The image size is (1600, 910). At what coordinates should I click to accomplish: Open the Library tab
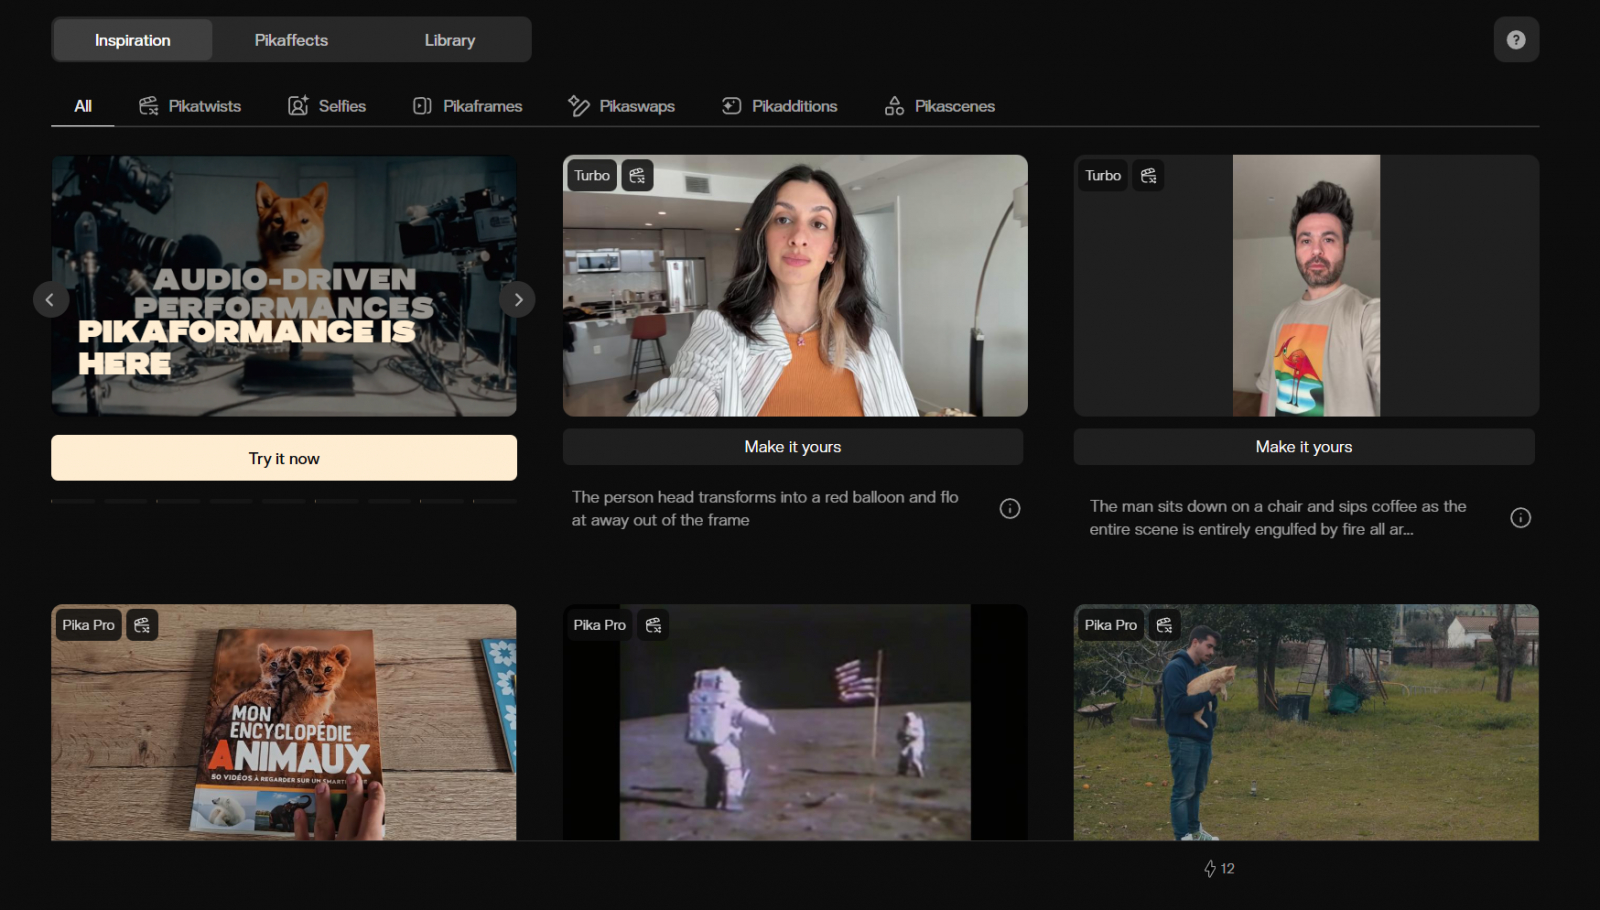(x=449, y=40)
